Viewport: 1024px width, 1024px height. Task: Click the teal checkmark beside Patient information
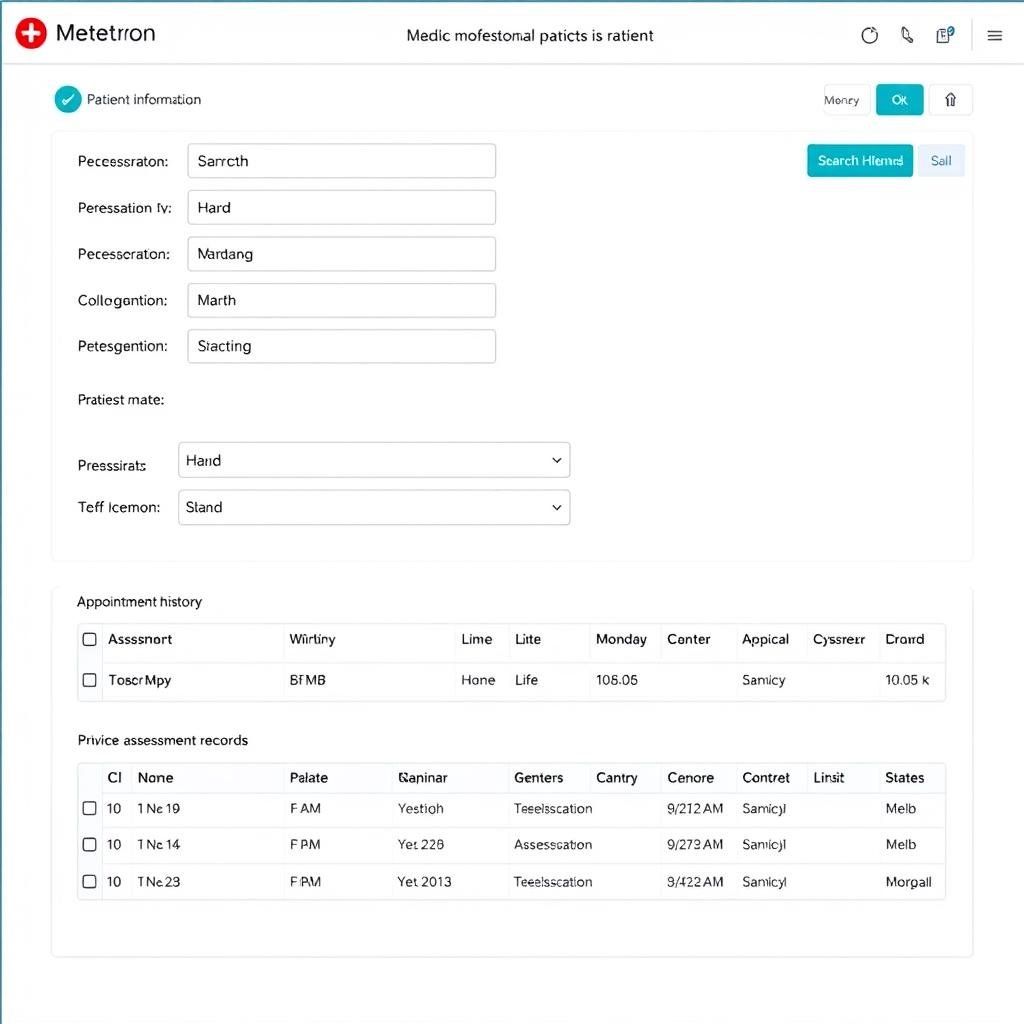coord(67,99)
